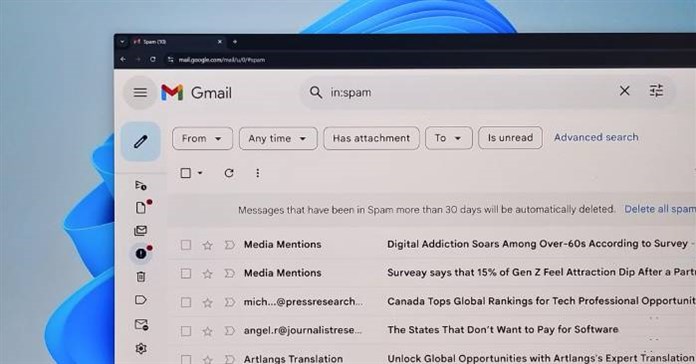Open Digital Addiction Soars Among Over-60s email
This screenshot has width=696, height=364.
click(x=539, y=243)
